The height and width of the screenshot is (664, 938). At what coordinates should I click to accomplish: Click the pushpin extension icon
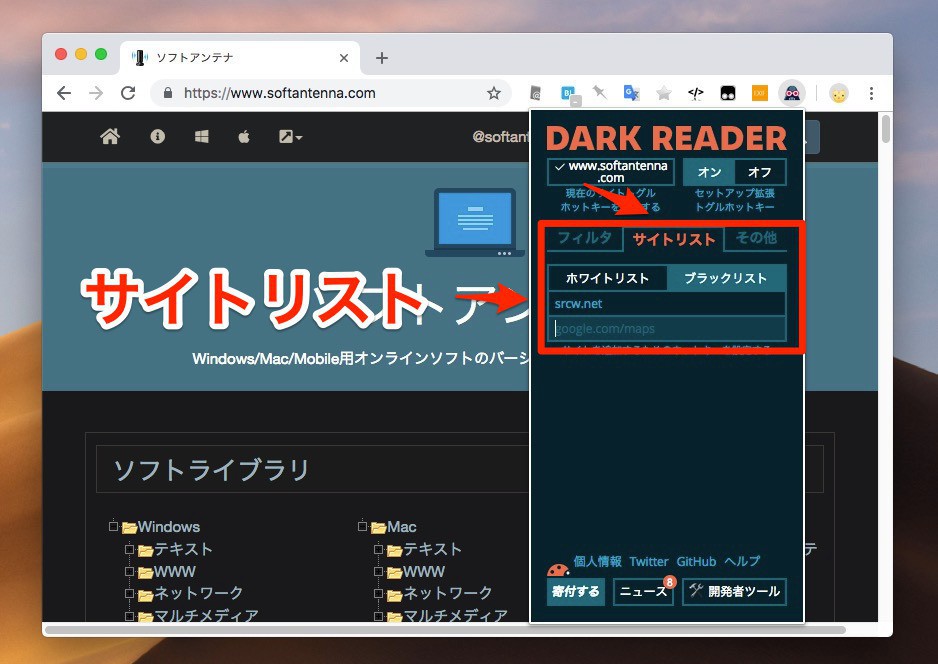599,92
